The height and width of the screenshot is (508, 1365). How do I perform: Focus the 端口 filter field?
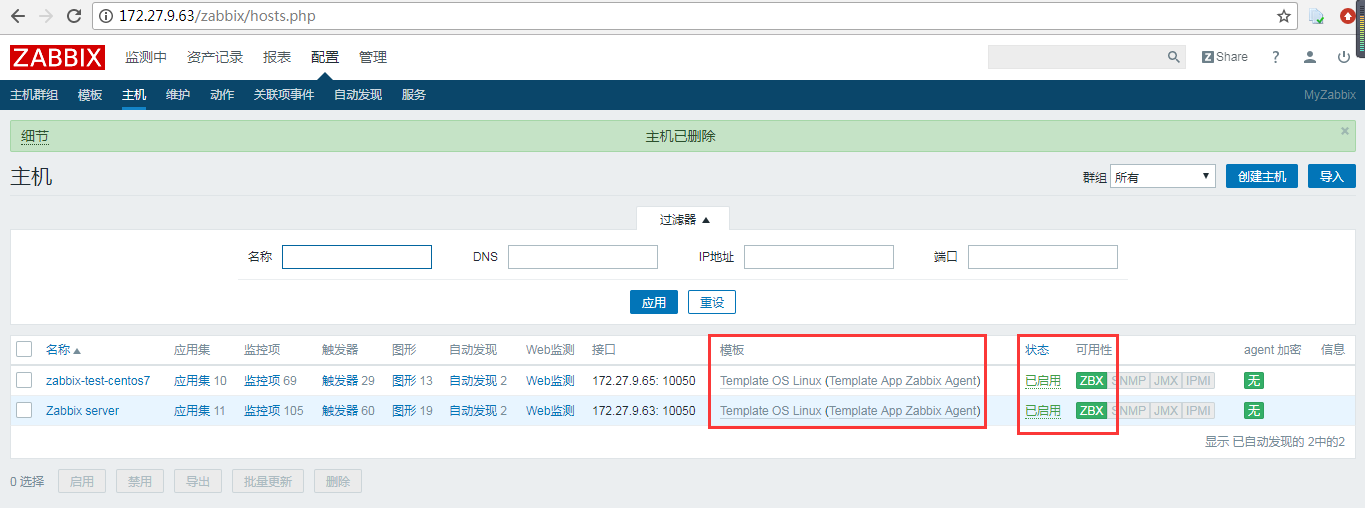point(1043,257)
